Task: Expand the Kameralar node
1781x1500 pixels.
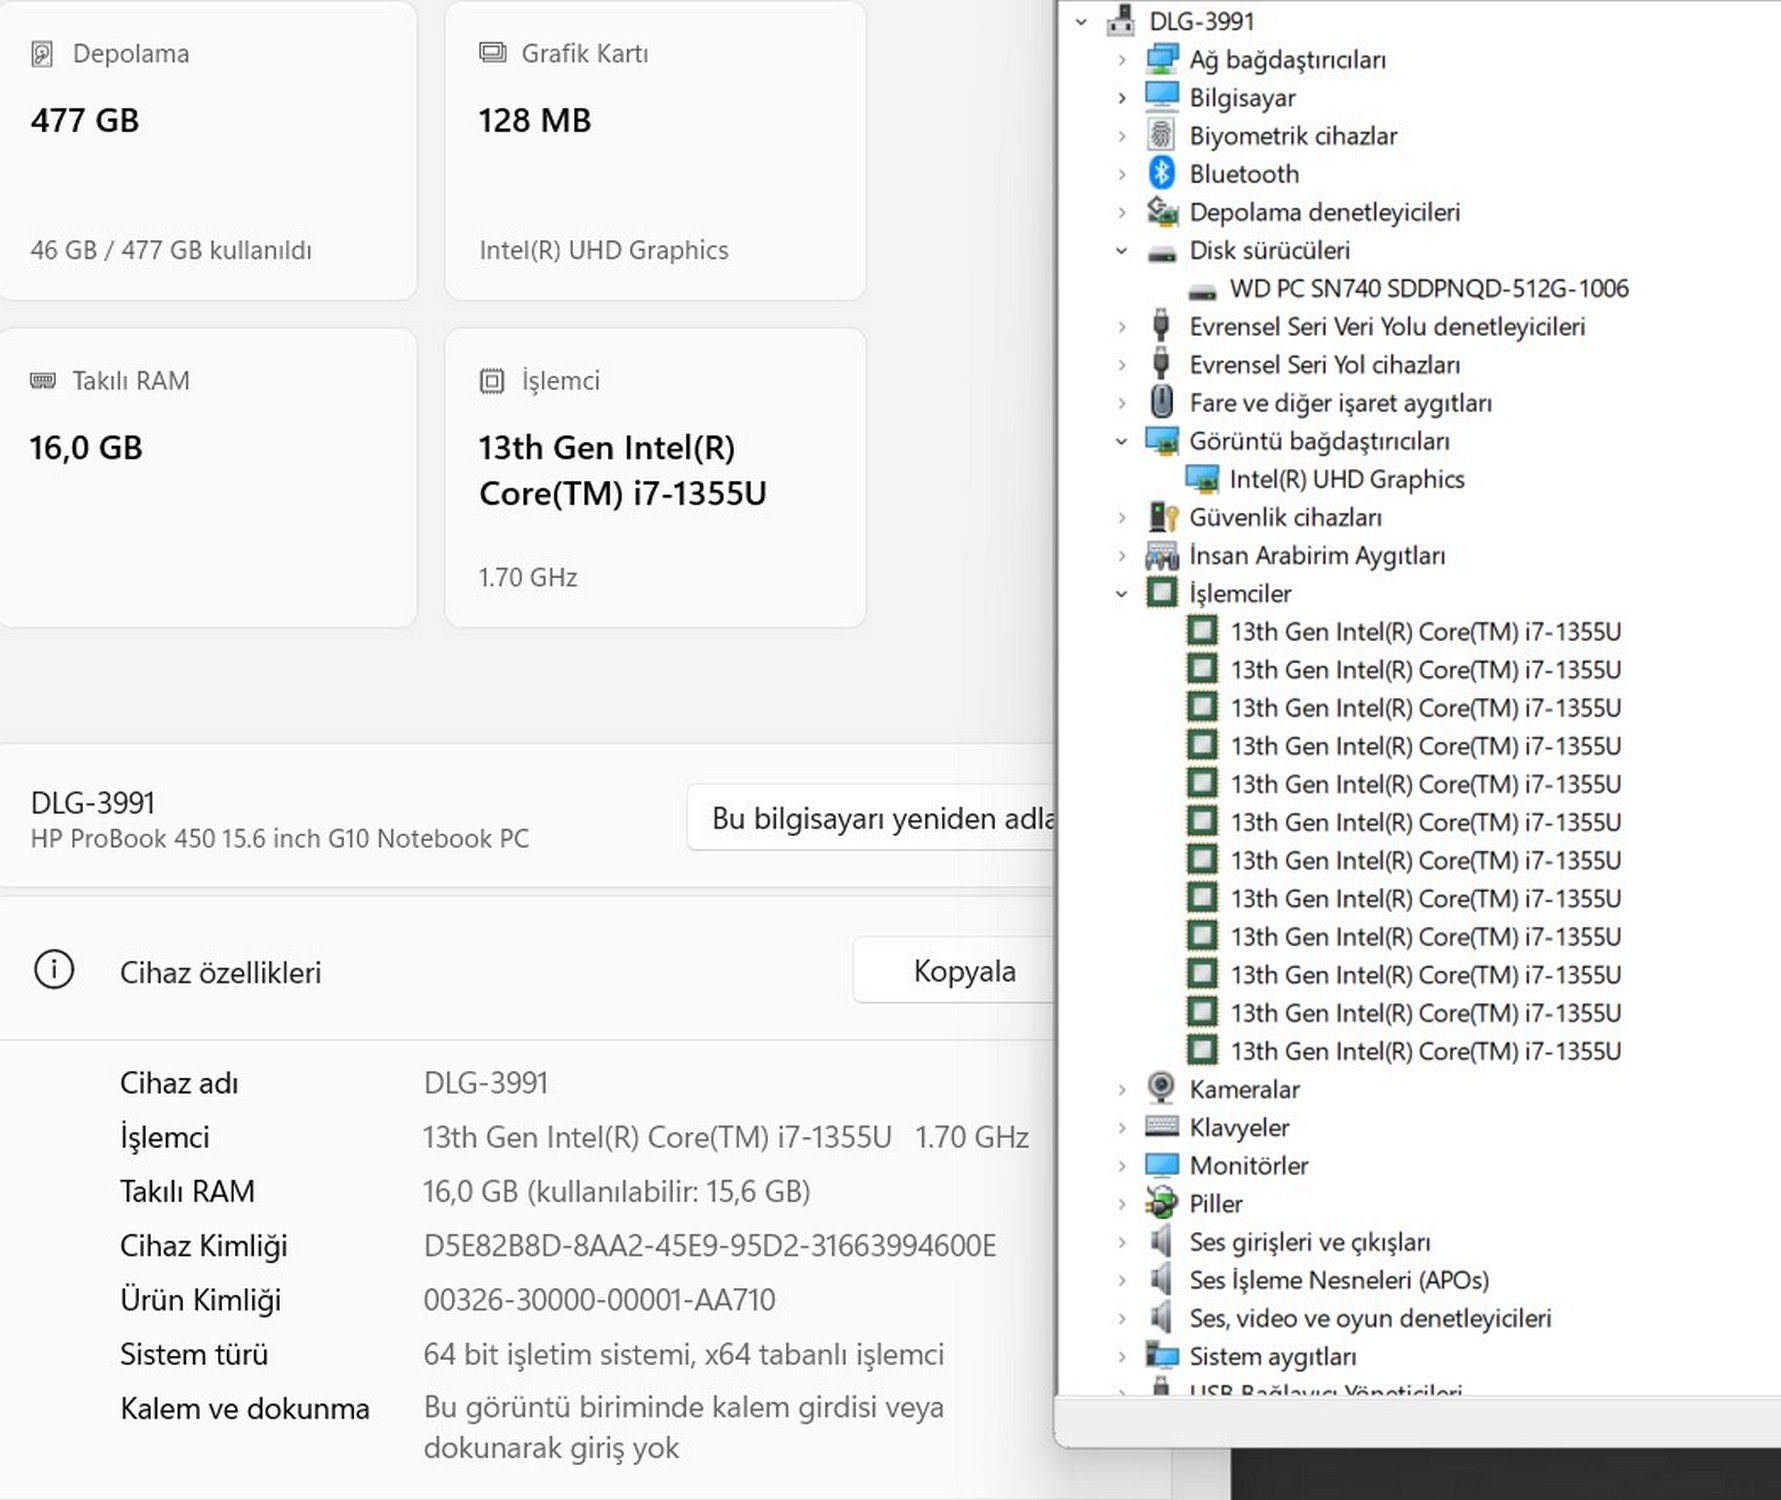Action: [x=1122, y=1089]
